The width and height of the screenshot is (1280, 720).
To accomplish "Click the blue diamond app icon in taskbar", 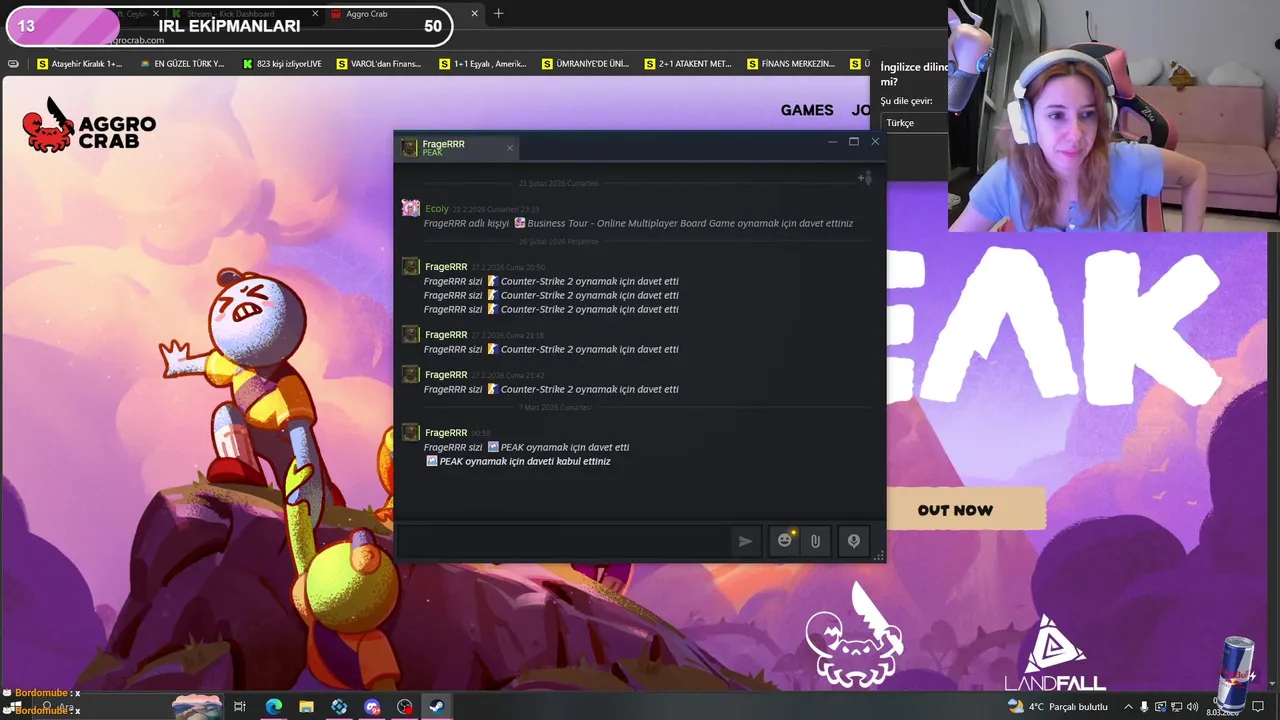I will (x=339, y=707).
